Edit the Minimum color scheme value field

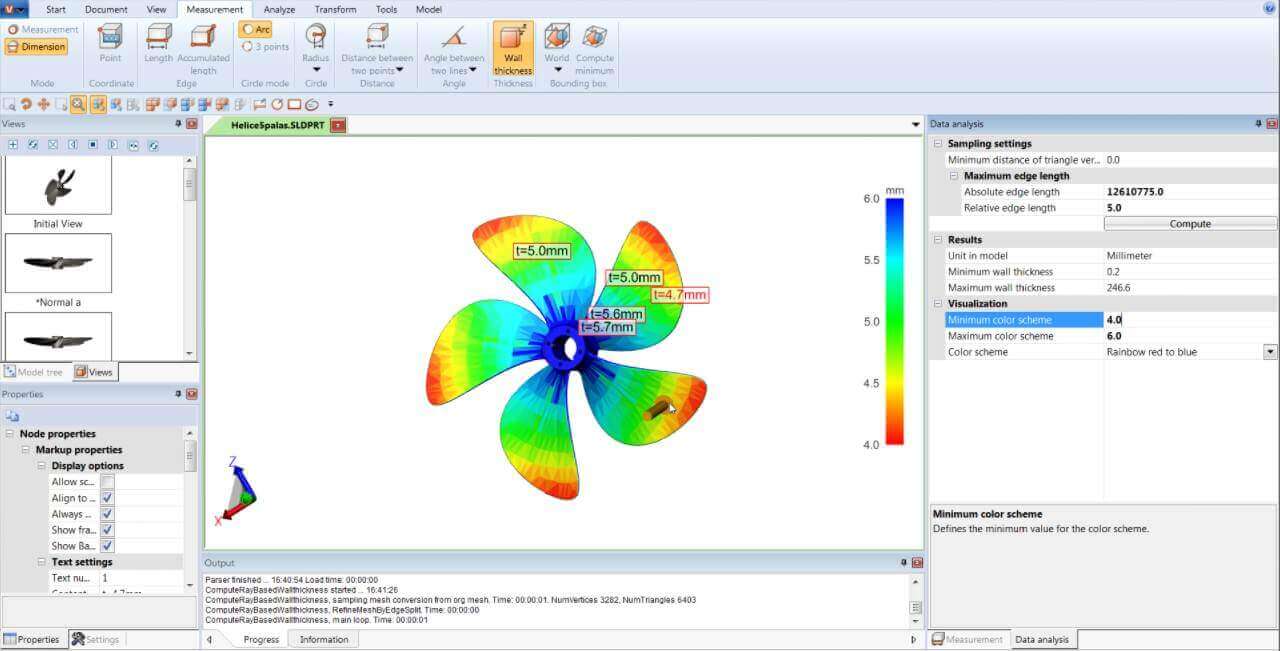pyautogui.click(x=1191, y=320)
